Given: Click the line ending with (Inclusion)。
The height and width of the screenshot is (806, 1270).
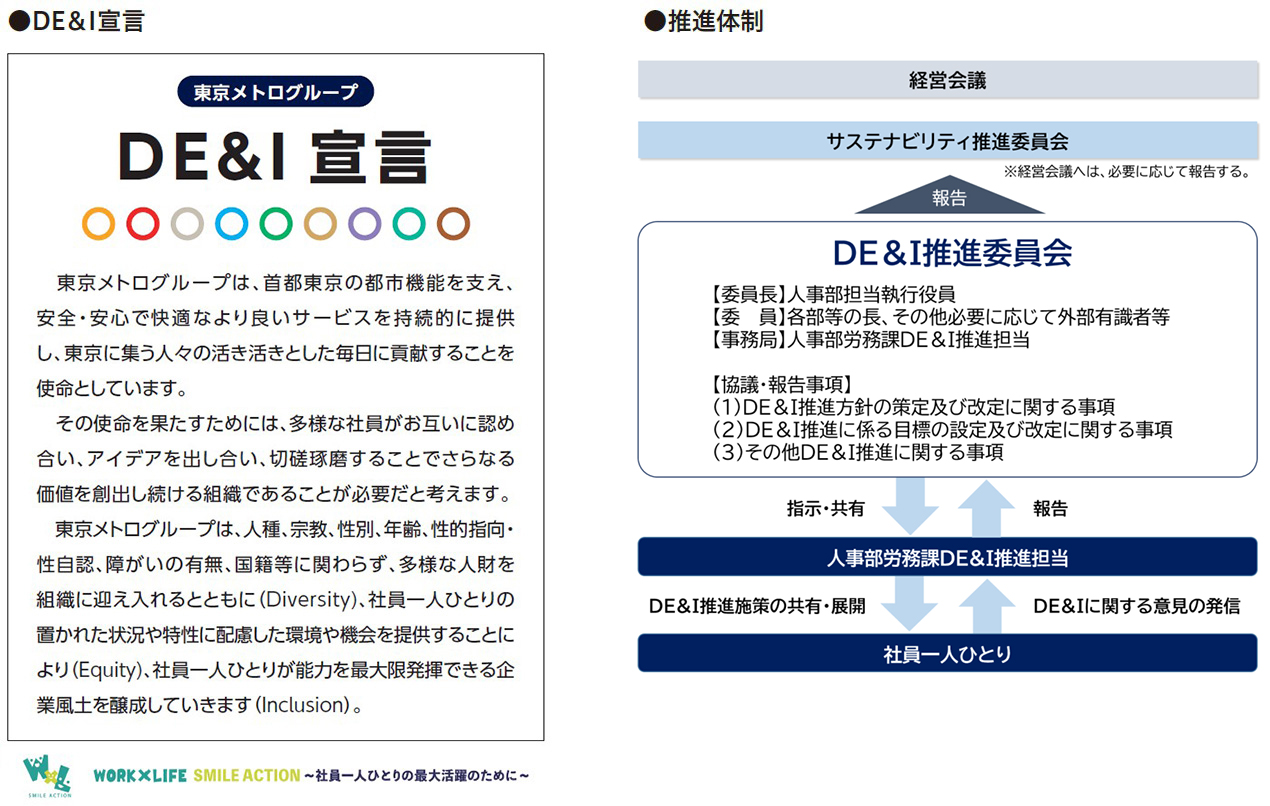Looking at the screenshot, I should click(x=199, y=704).
